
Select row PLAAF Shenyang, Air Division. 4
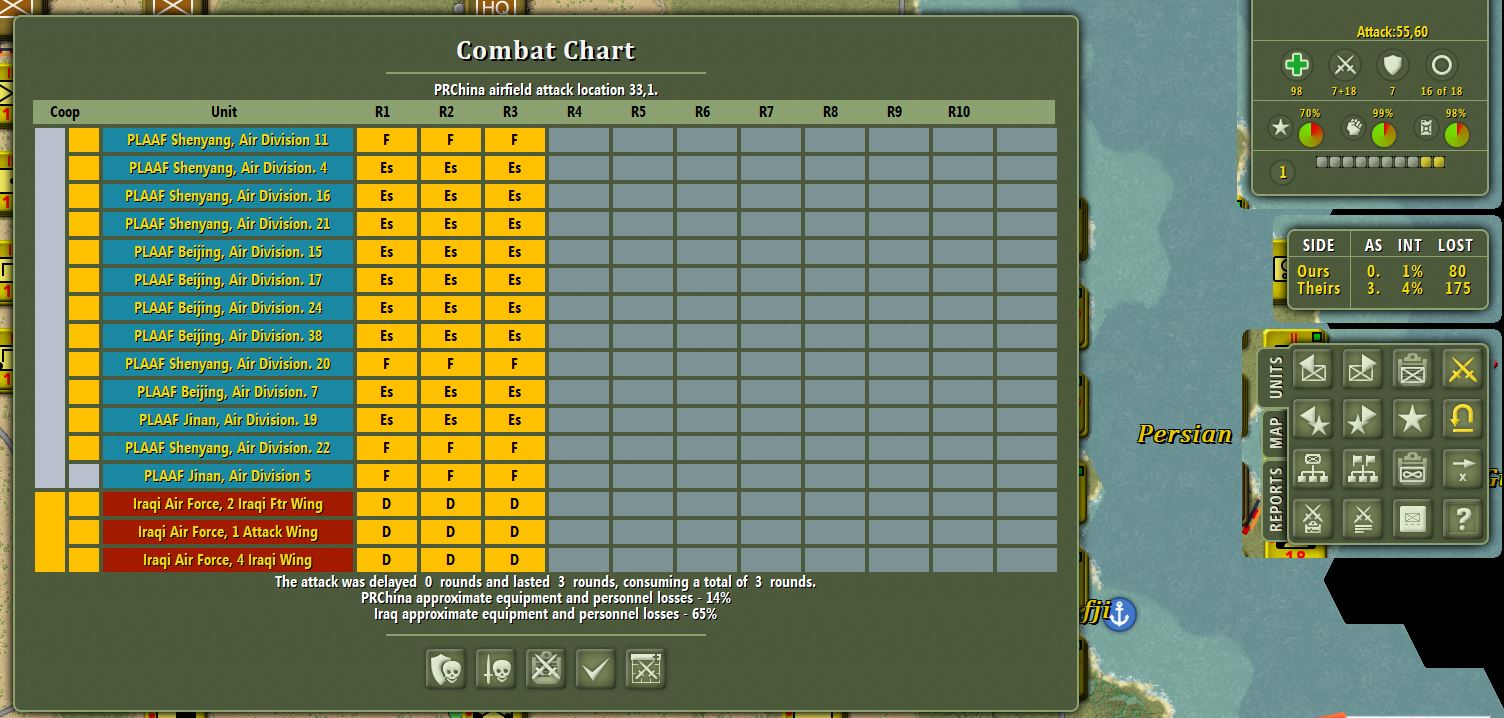coord(228,168)
